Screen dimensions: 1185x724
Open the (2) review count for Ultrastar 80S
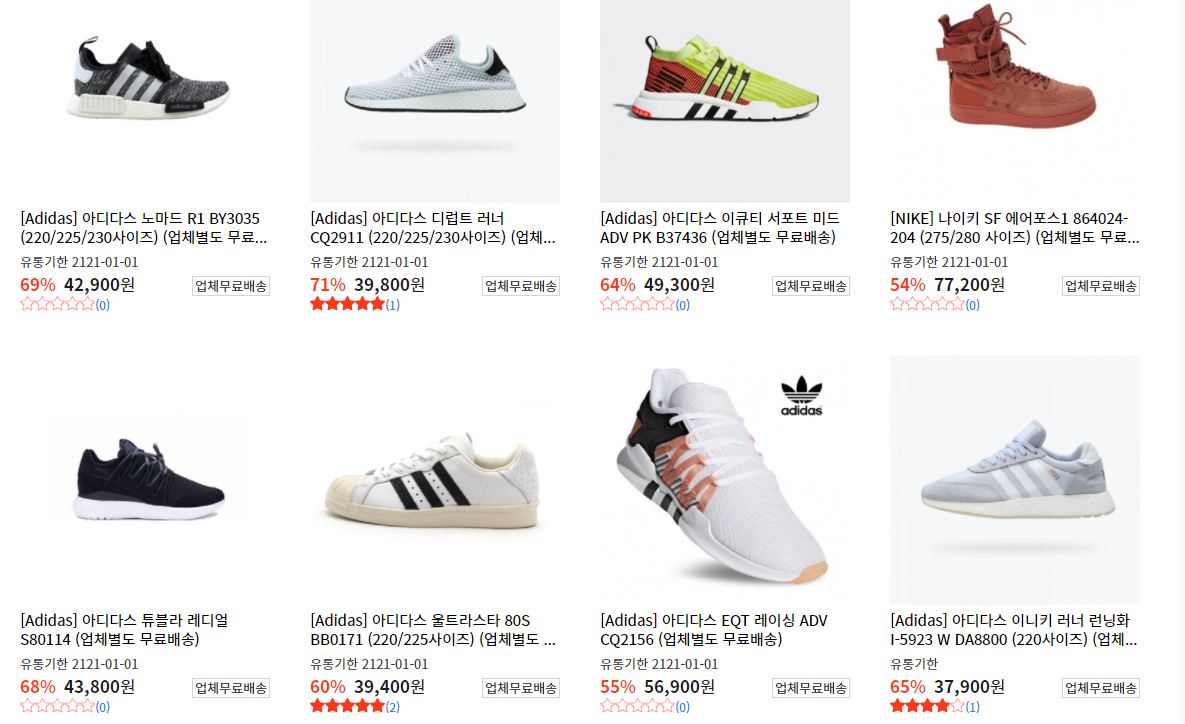[x=393, y=707]
